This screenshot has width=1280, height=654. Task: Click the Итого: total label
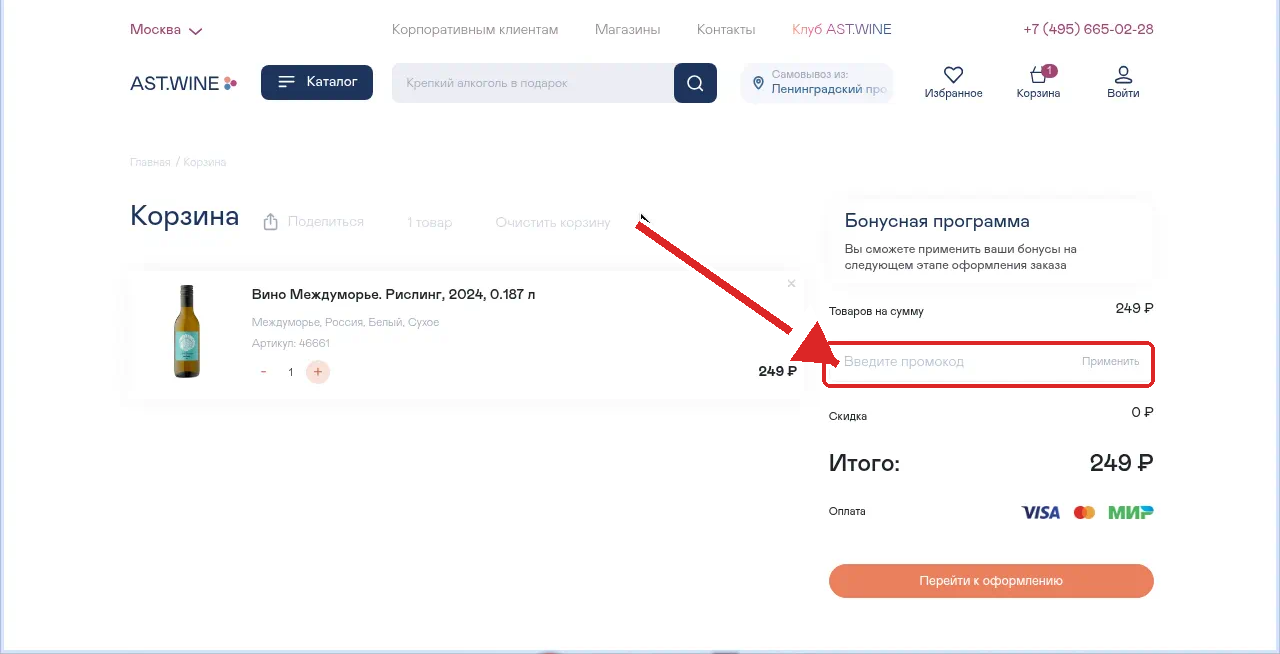tap(864, 463)
